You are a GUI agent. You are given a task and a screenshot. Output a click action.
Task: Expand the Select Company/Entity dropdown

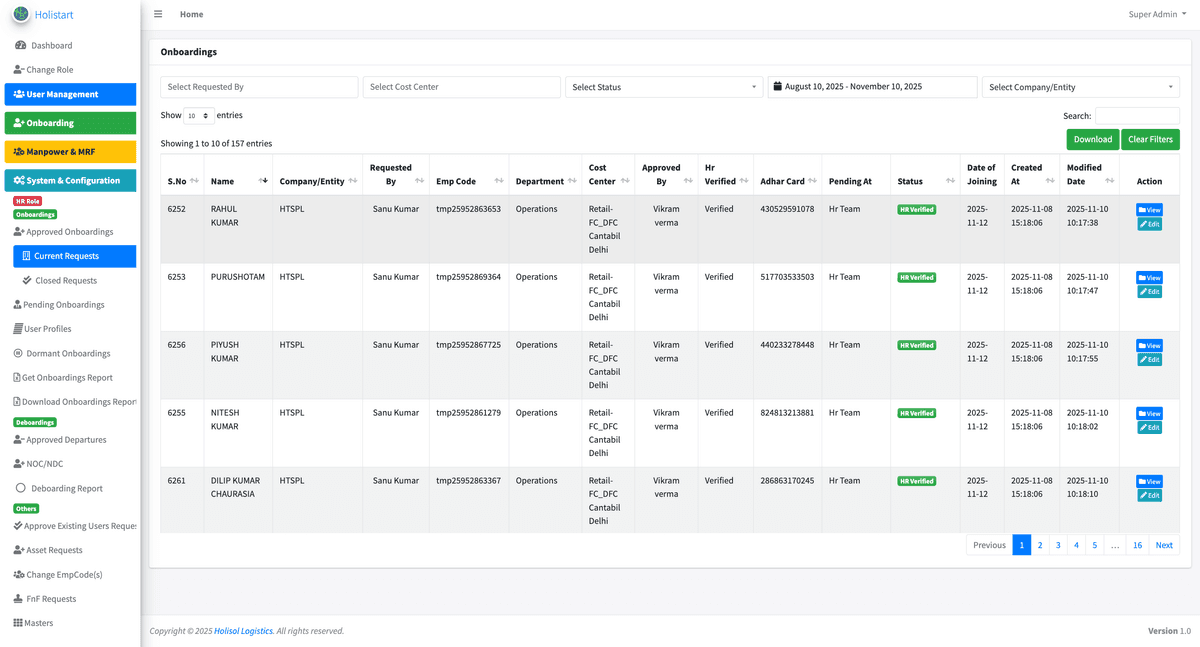coord(1080,87)
